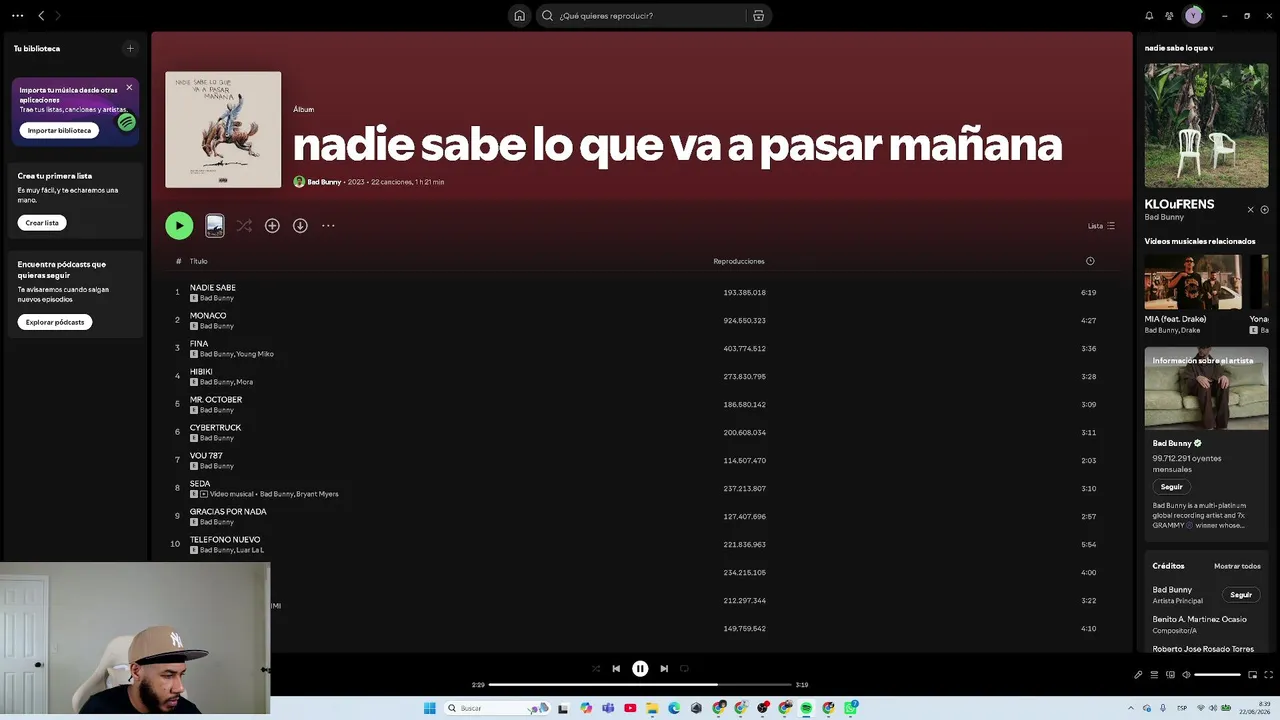Follow Bad Bunny in Créditos section
Screen dimensions: 1280x720
1241,595
